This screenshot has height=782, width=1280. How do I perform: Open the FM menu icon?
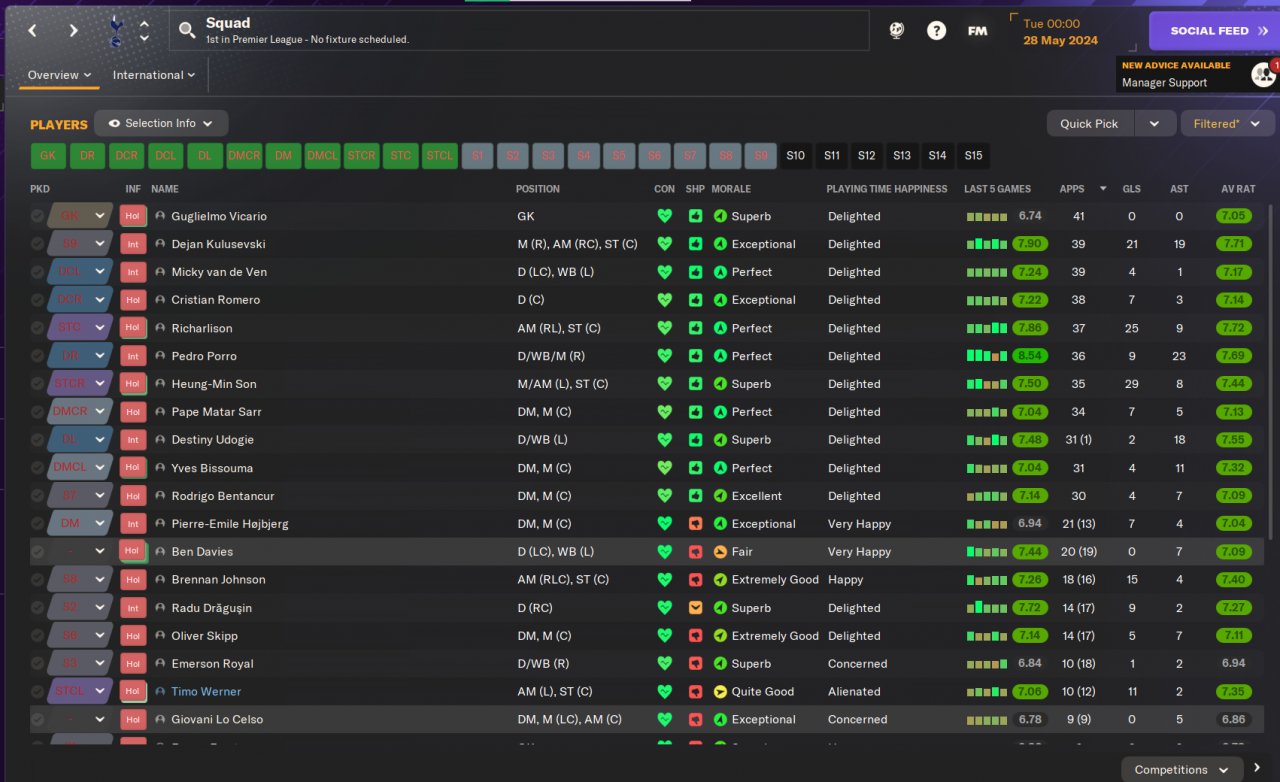(978, 31)
